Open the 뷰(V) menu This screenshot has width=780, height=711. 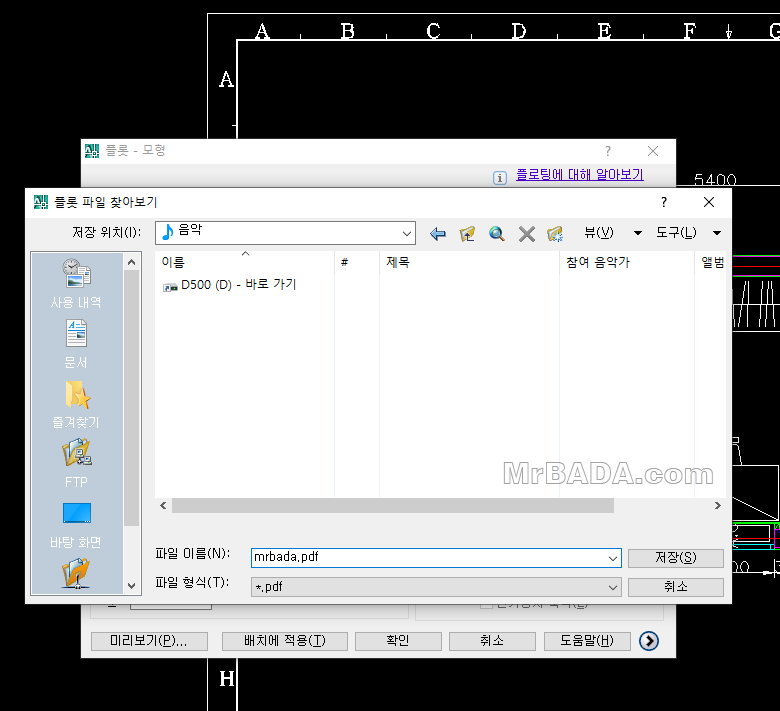pyautogui.click(x=598, y=232)
